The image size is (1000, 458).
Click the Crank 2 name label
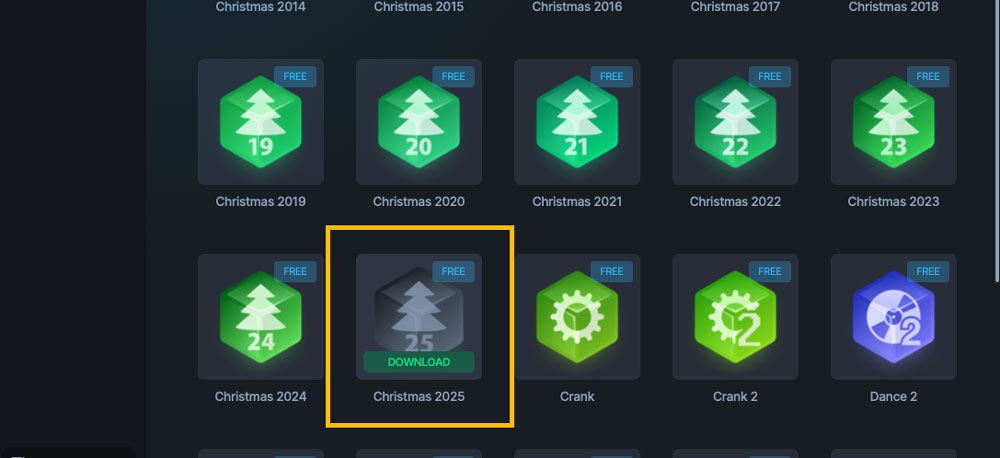735,396
